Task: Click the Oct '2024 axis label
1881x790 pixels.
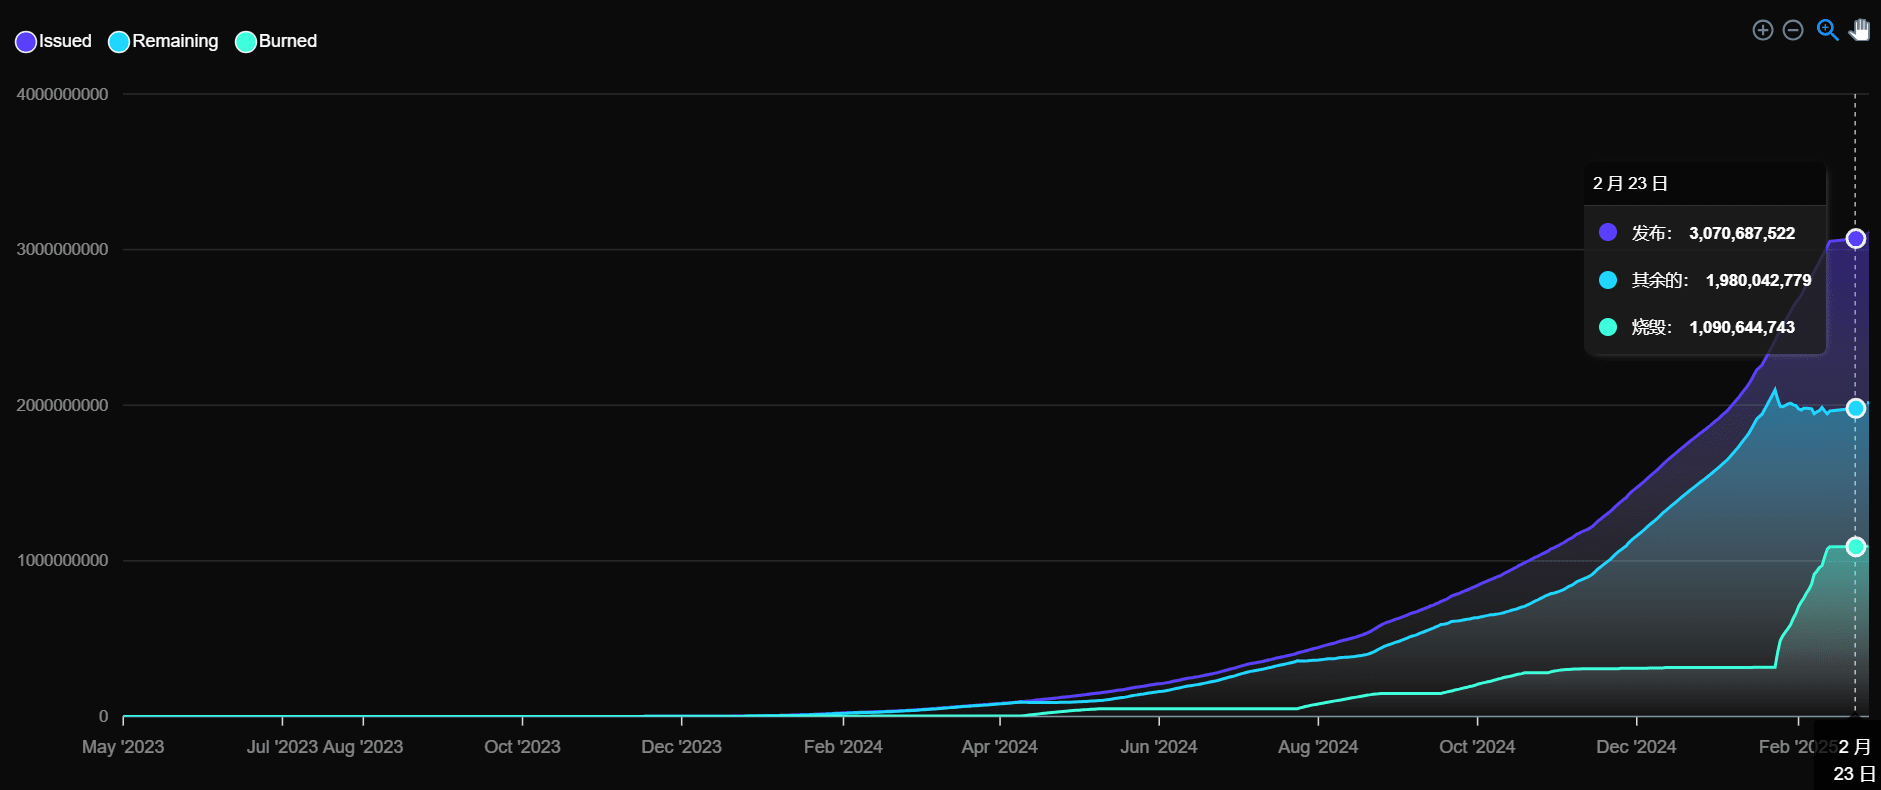Action: 1477,747
